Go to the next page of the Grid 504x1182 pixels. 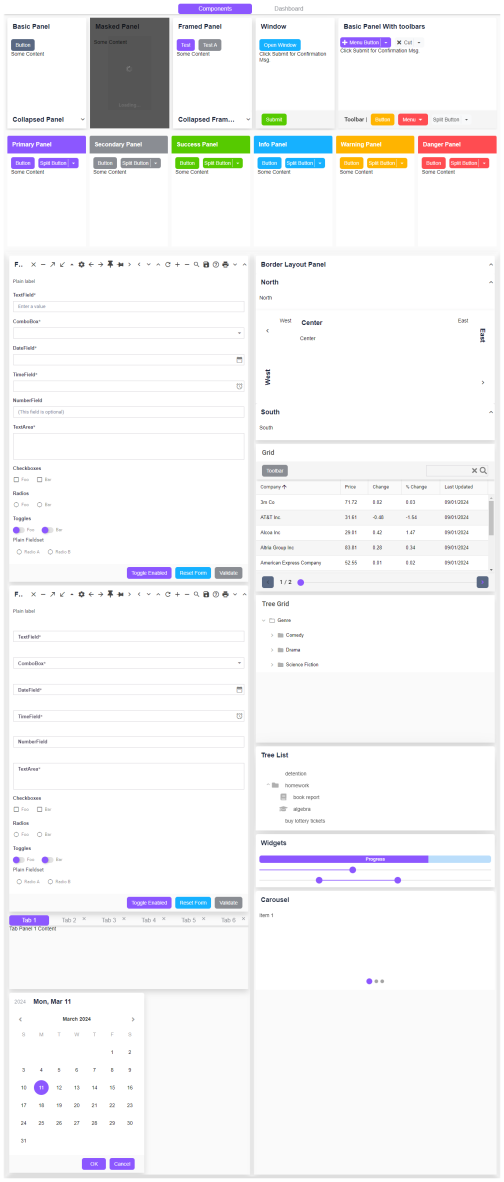point(483,582)
